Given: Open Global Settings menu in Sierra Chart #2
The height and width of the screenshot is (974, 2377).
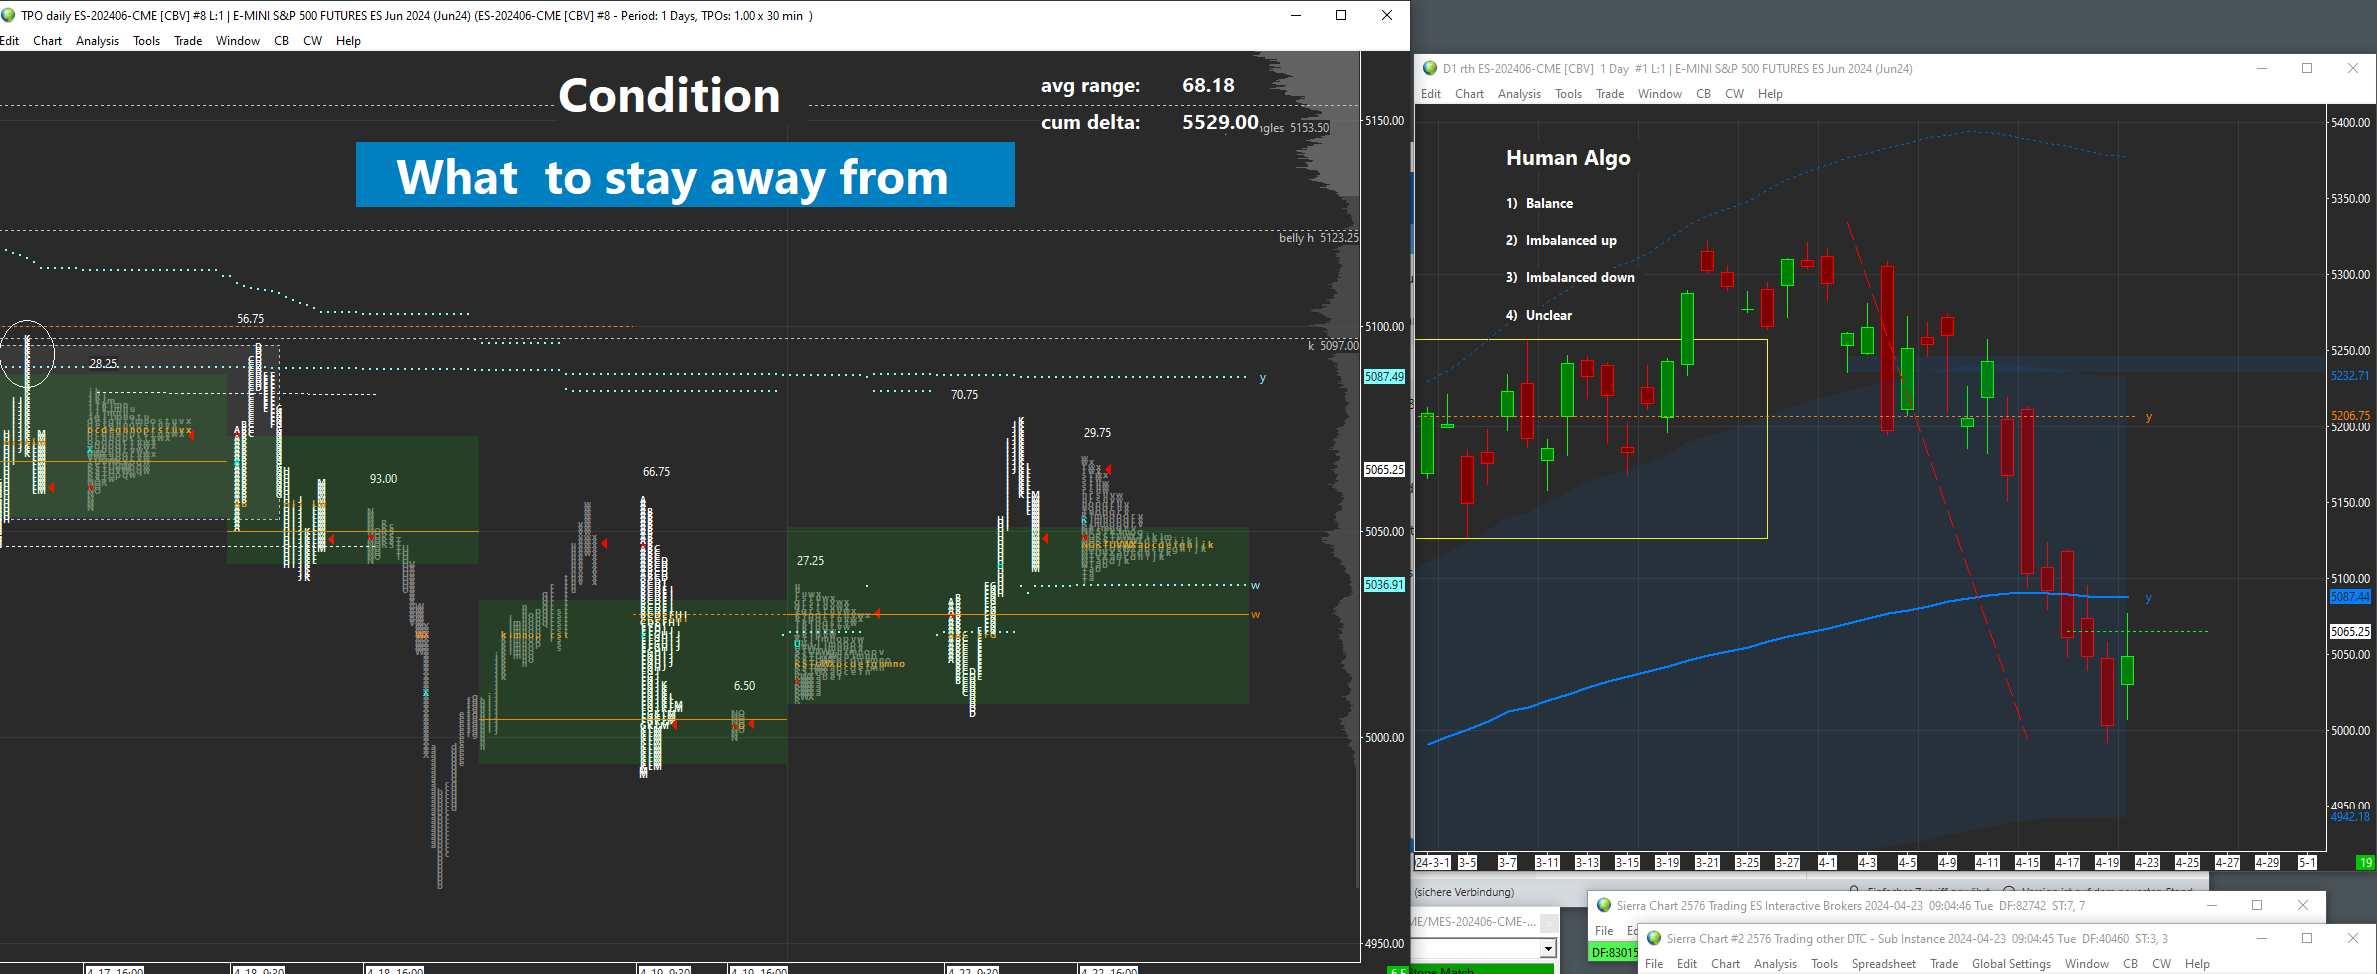Looking at the screenshot, I should [2011, 964].
